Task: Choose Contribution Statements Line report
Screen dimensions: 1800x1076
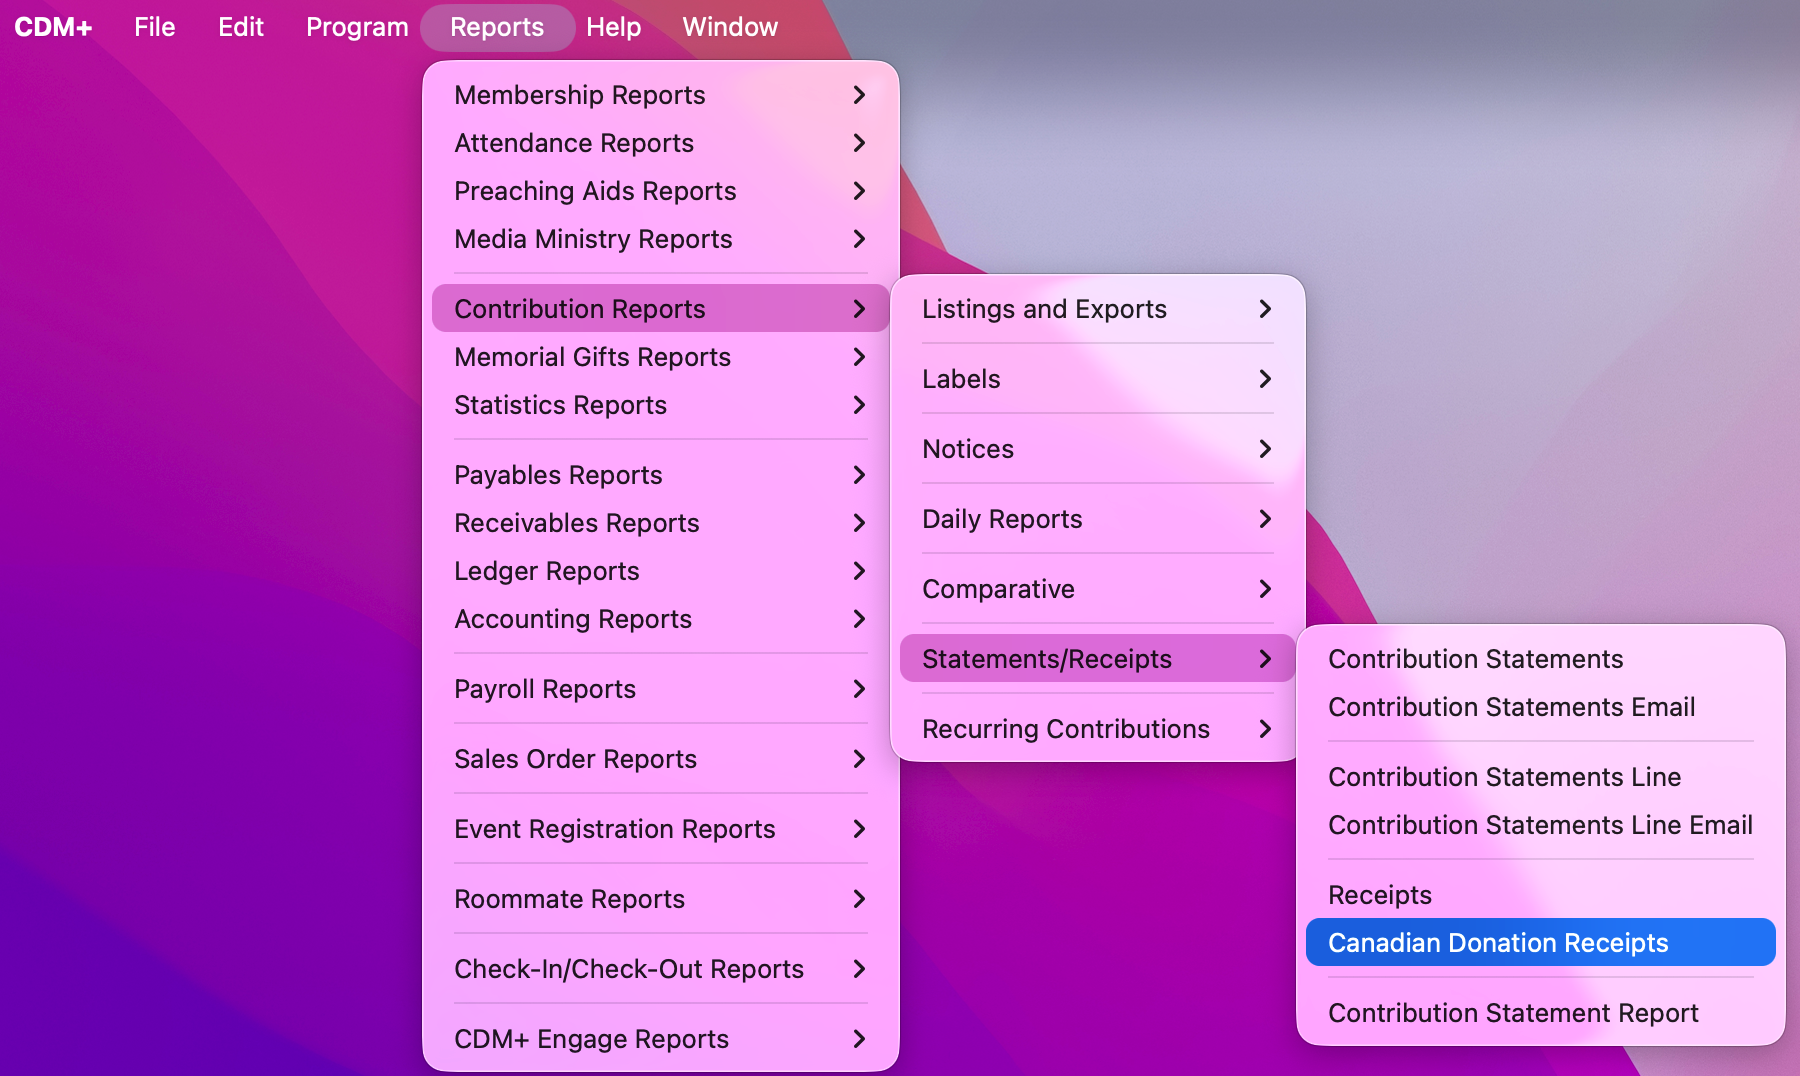Action: 1540,777
